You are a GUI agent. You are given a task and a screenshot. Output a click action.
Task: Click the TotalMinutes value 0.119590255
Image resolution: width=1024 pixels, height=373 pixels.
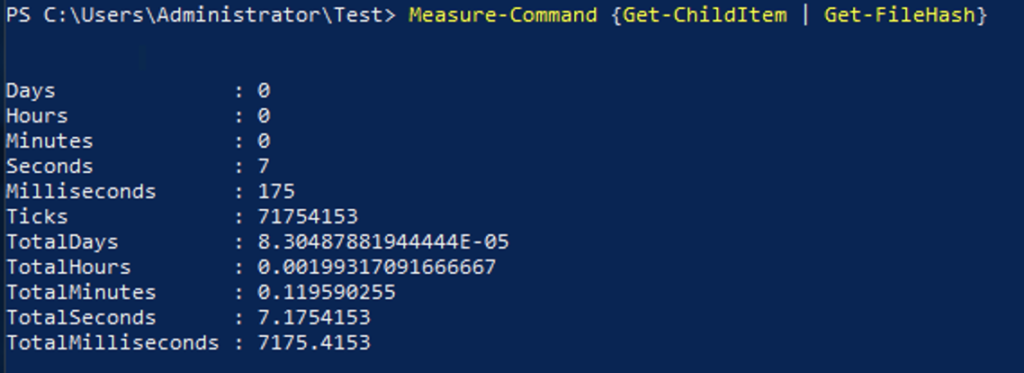click(x=327, y=292)
